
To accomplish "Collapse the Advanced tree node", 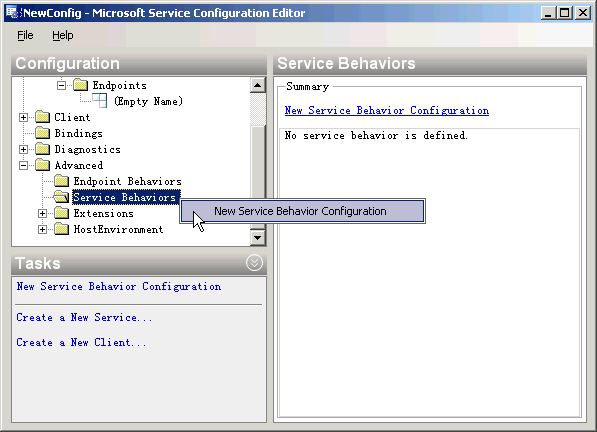I will [x=23, y=165].
